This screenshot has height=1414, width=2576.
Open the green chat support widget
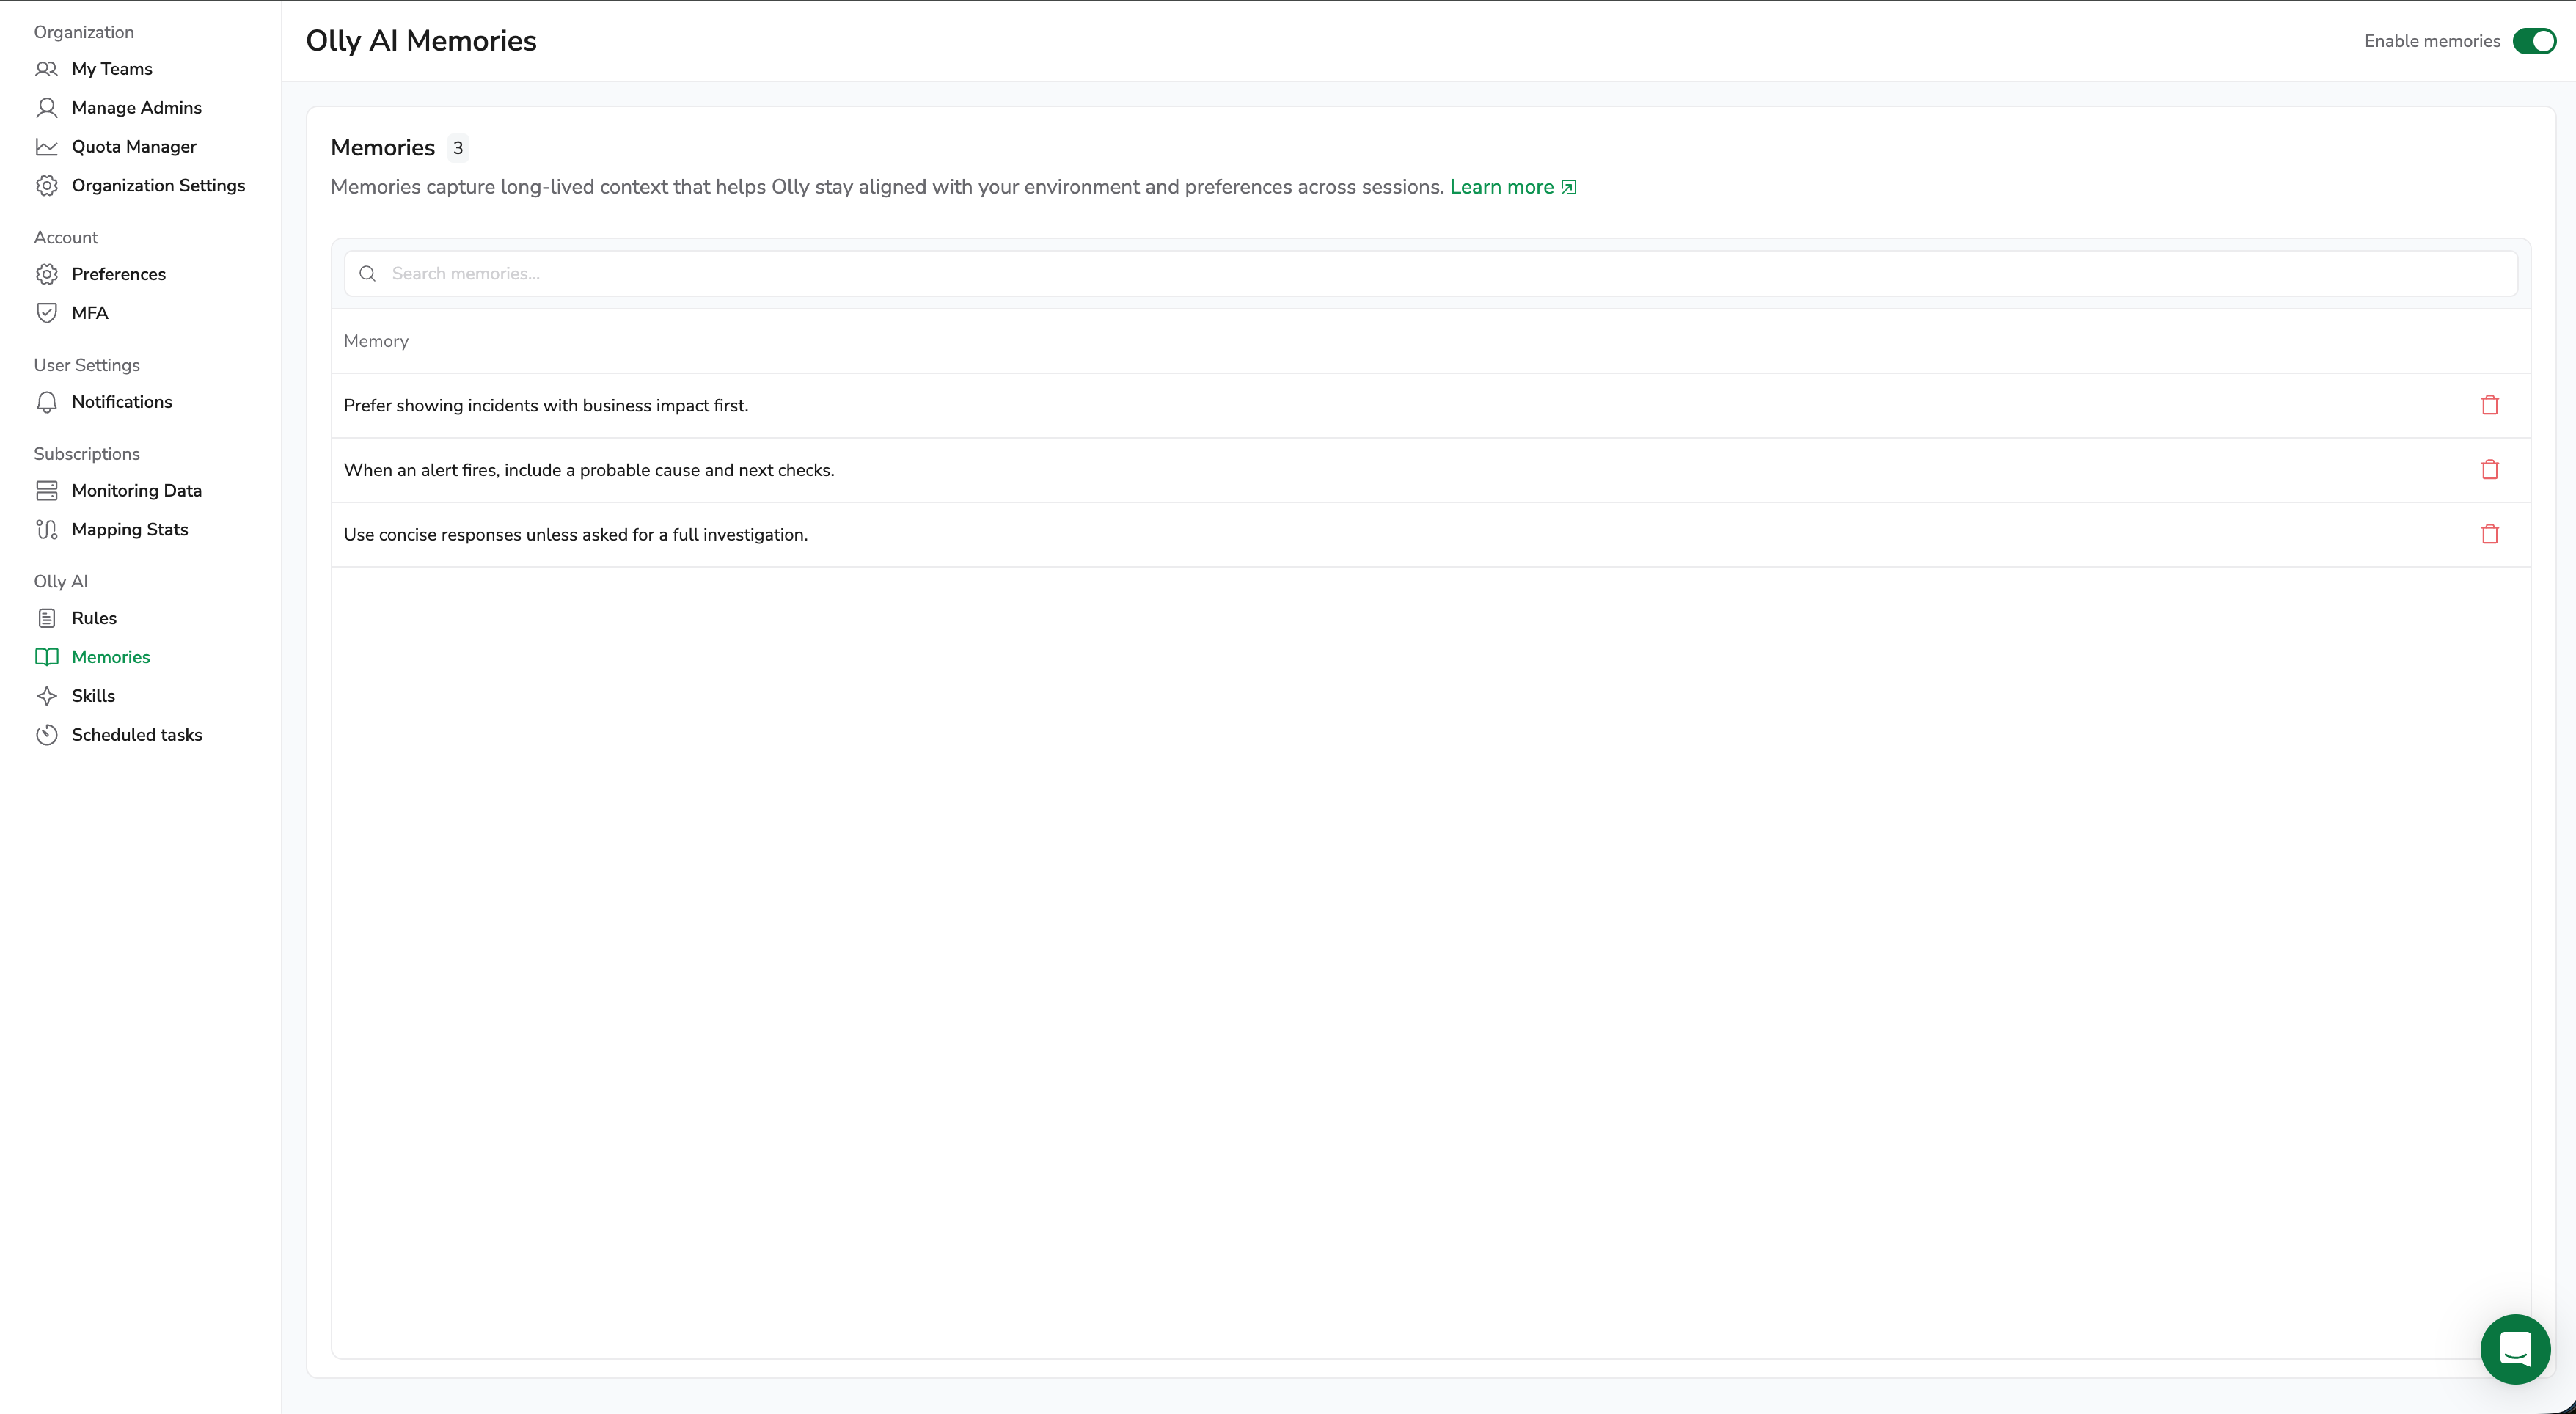click(2515, 1349)
